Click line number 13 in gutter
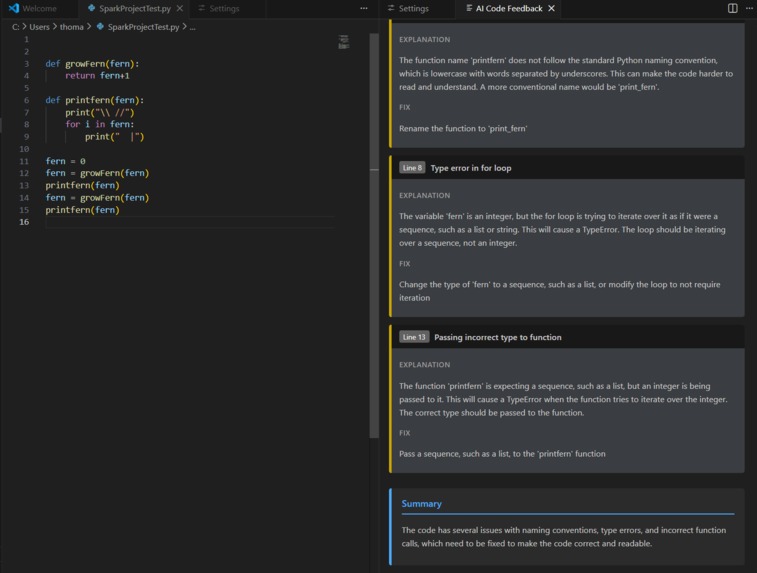 (x=24, y=185)
